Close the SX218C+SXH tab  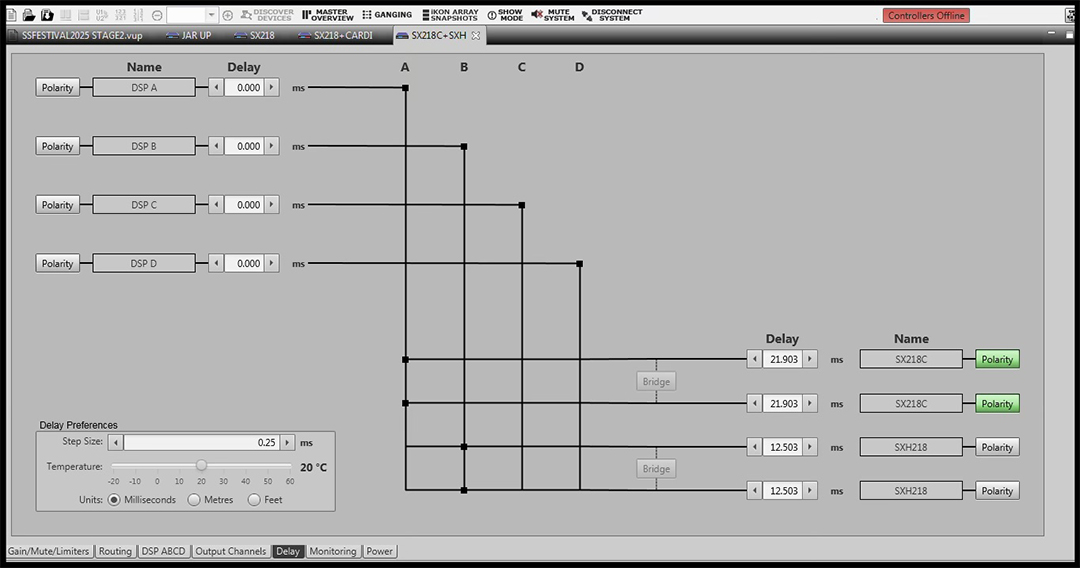click(x=476, y=35)
